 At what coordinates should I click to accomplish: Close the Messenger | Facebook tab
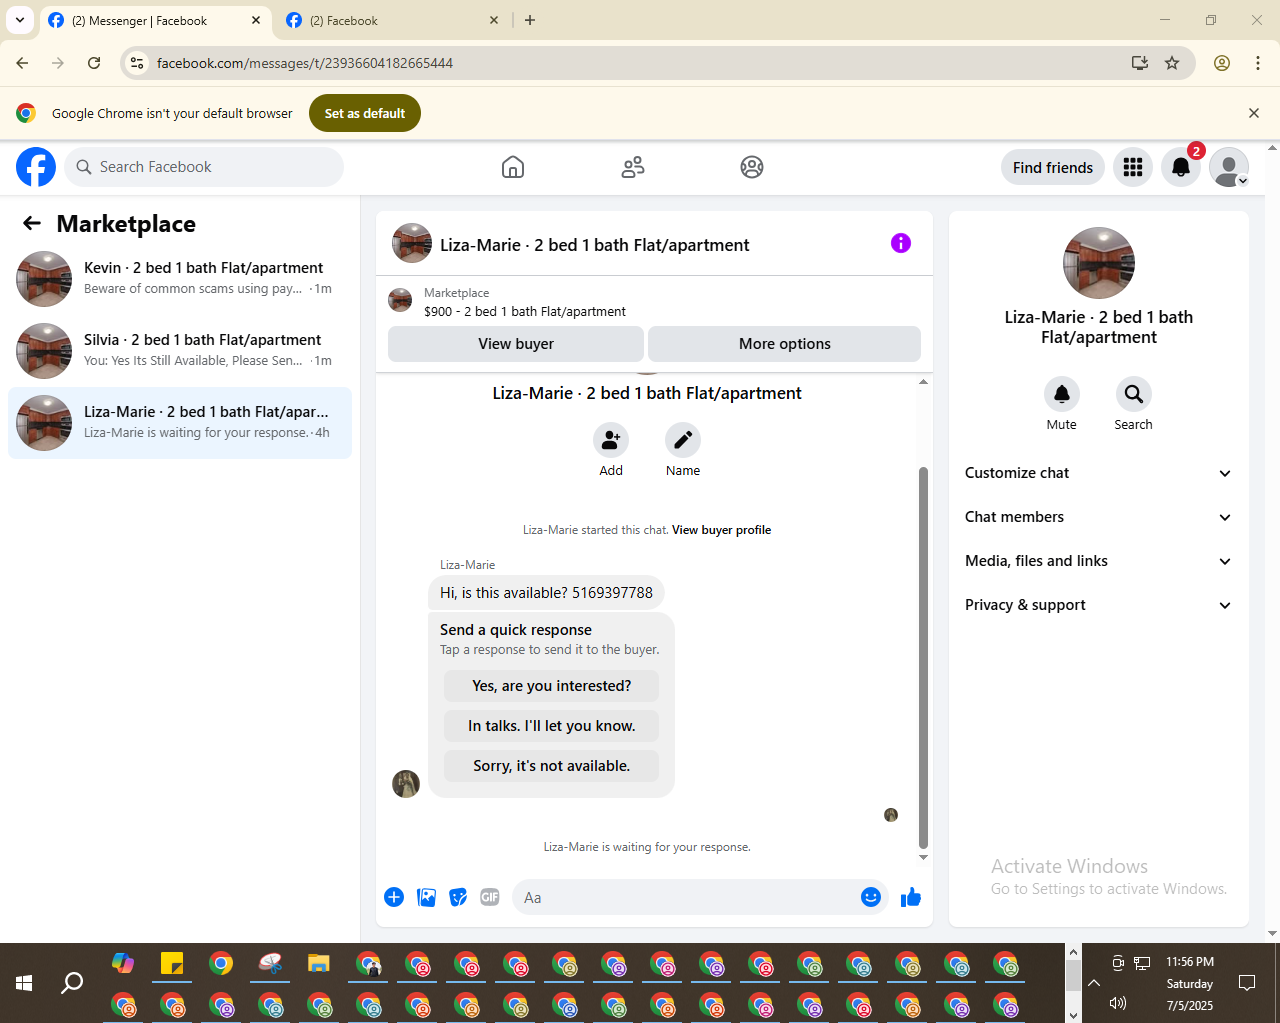click(x=256, y=20)
